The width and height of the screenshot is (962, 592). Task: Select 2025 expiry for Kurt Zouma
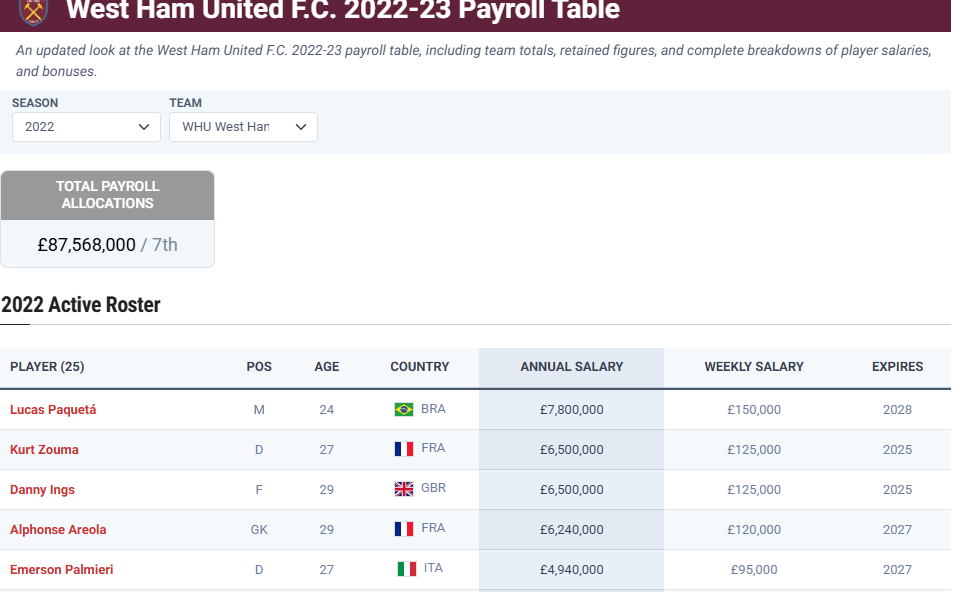point(898,450)
